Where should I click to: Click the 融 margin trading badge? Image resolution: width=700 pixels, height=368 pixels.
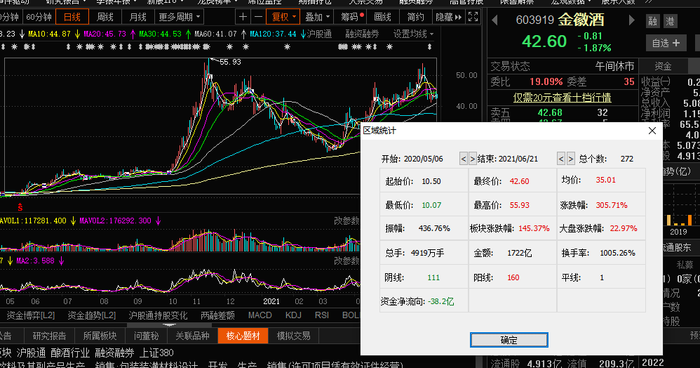653,21
